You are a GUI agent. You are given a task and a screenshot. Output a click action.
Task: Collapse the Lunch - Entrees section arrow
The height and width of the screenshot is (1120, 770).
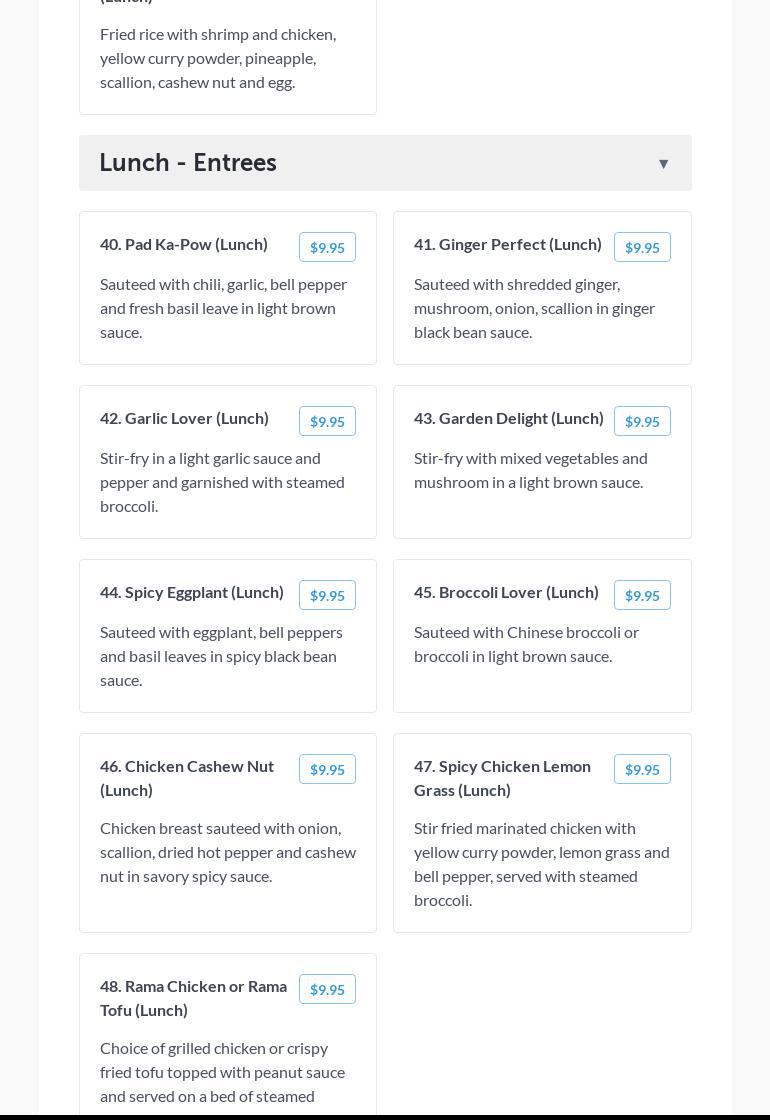(x=663, y=164)
